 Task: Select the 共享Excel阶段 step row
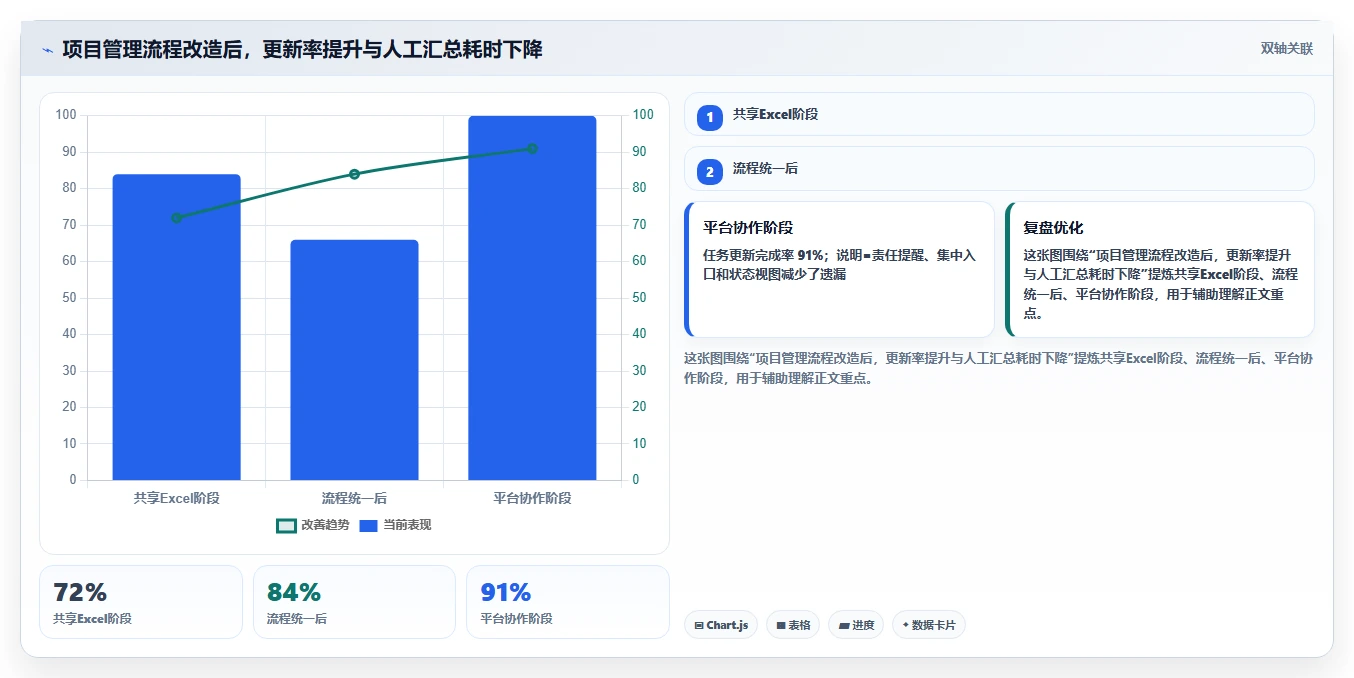point(999,114)
